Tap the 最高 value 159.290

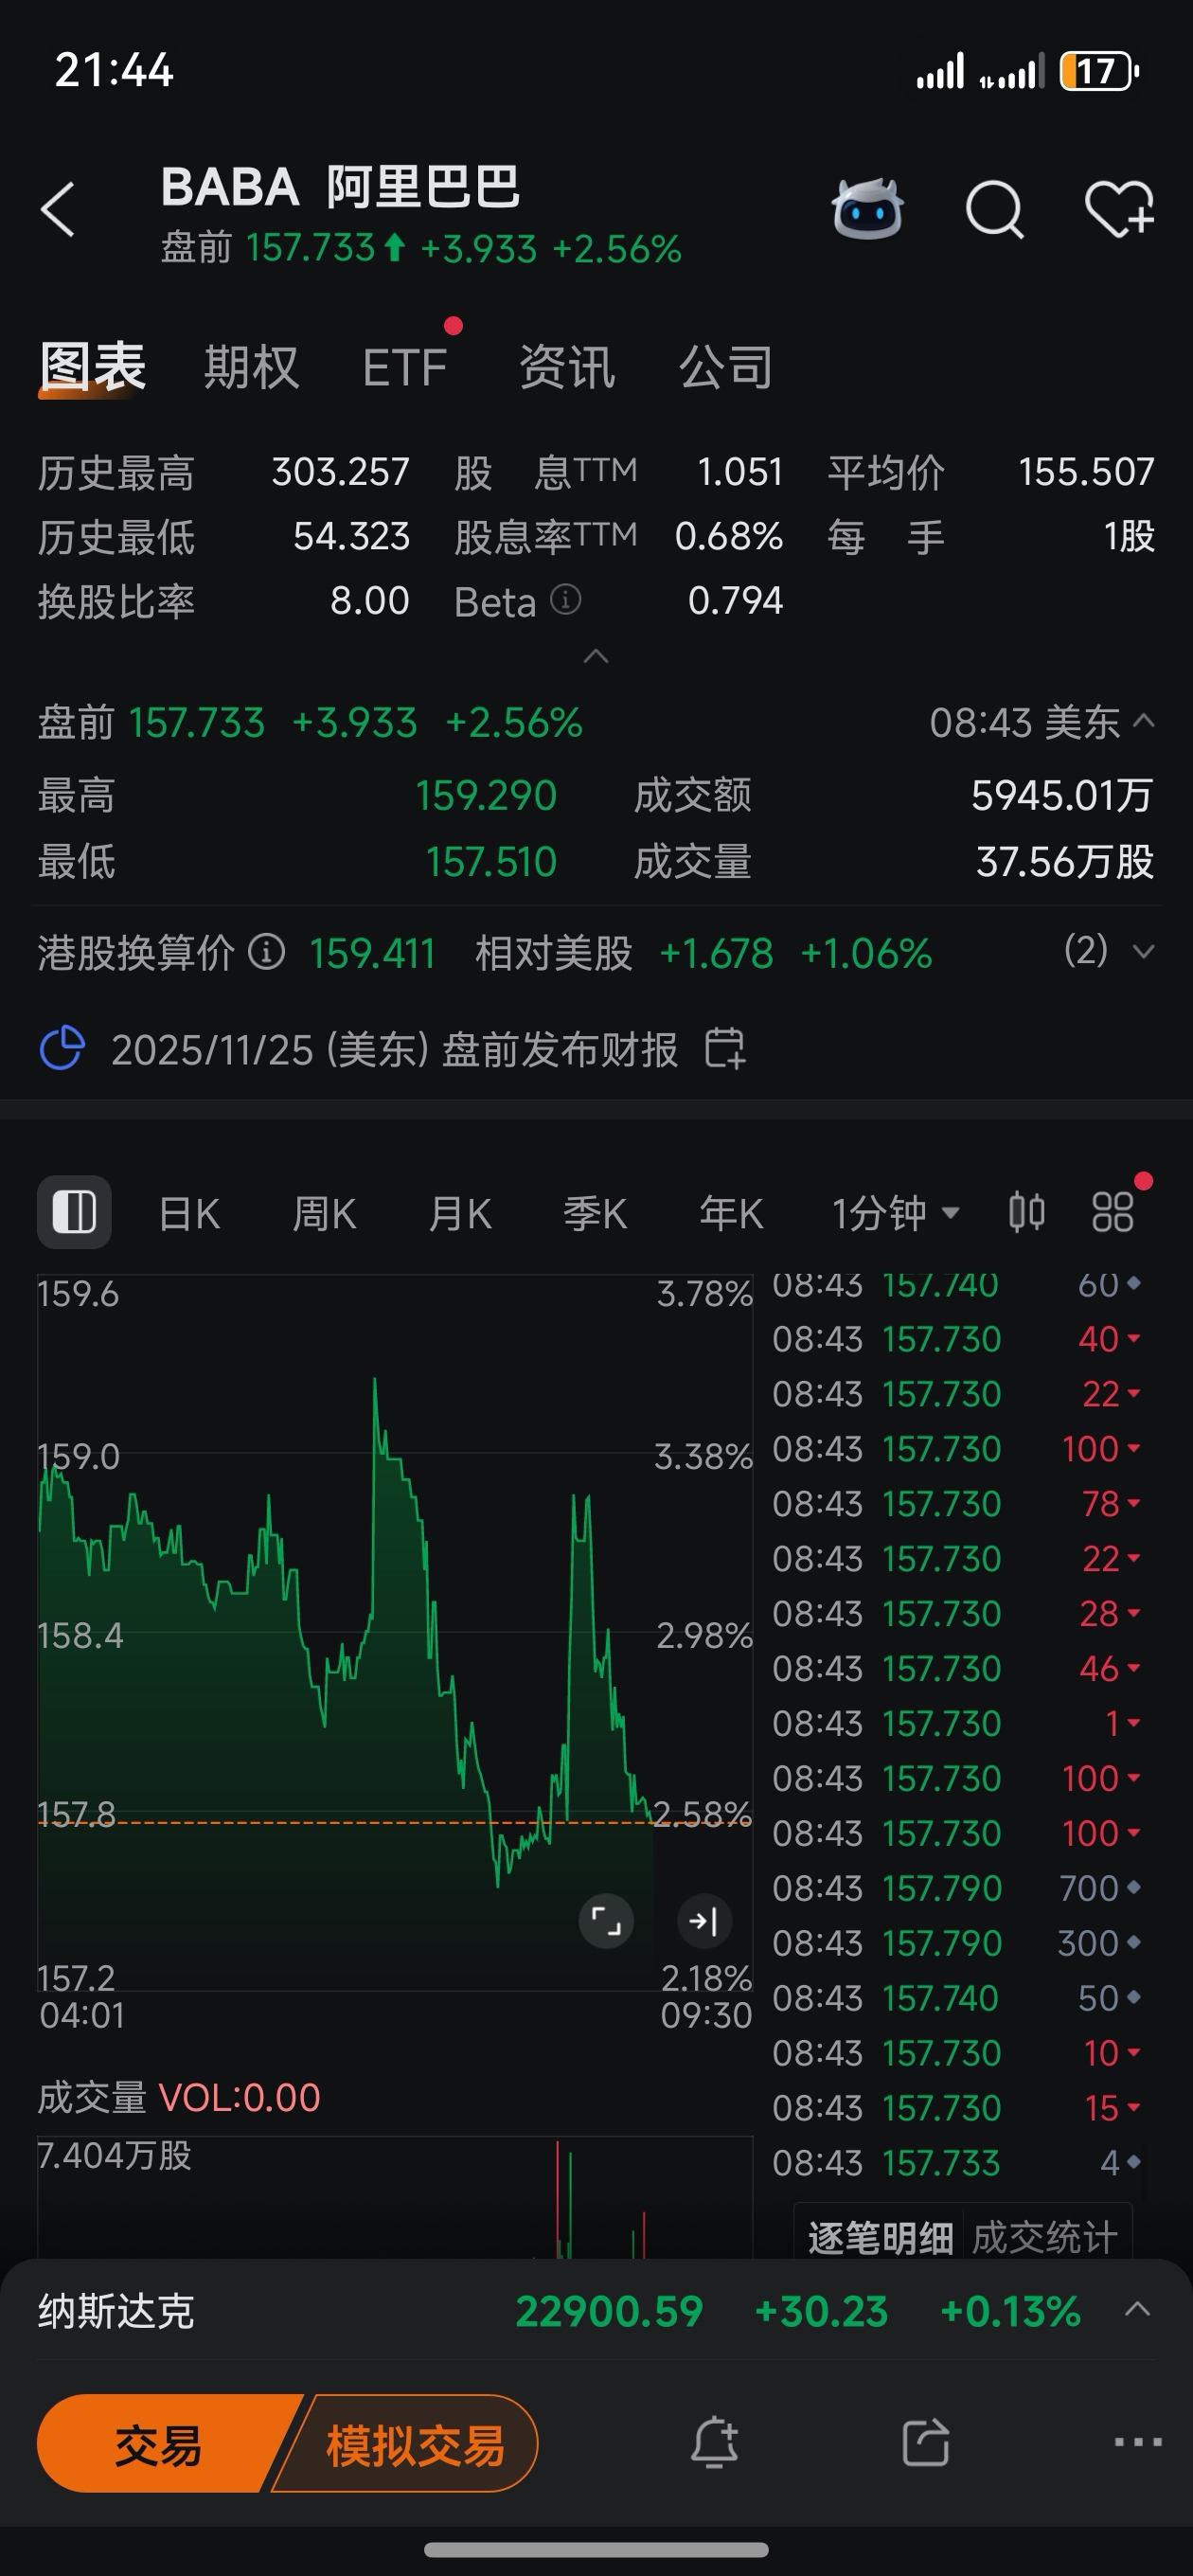click(x=486, y=795)
